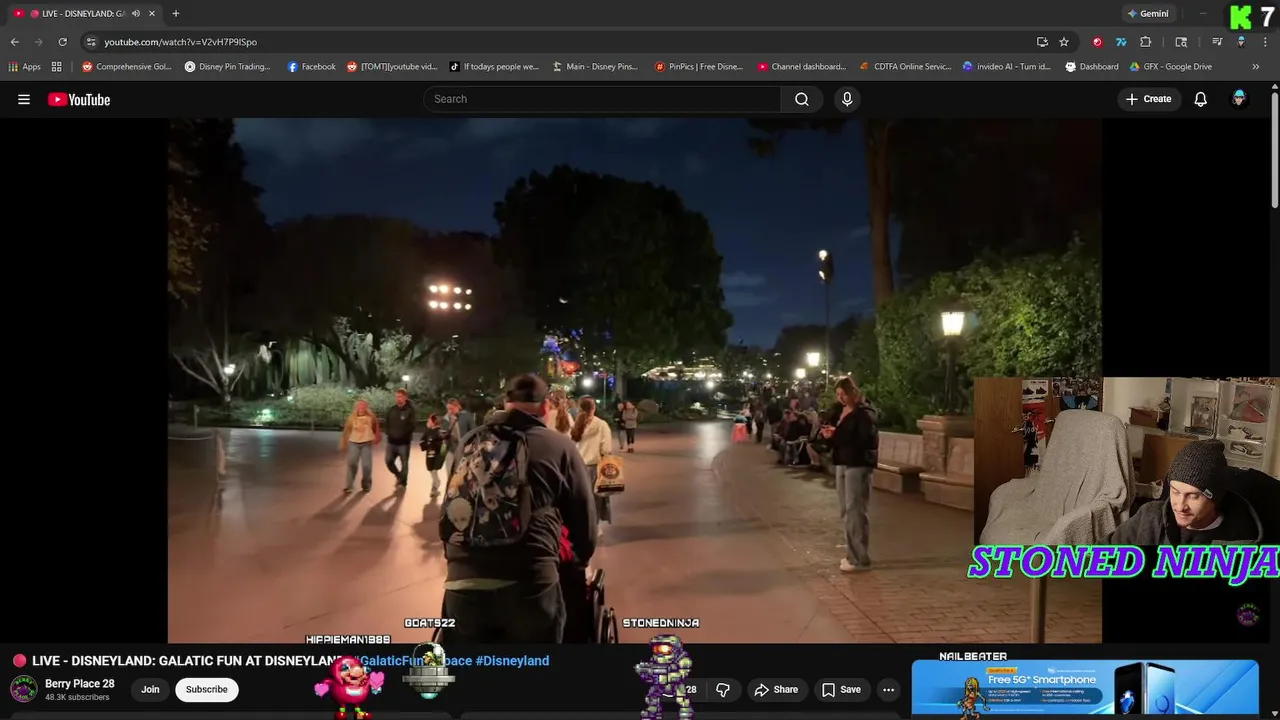This screenshot has width=1280, height=720.
Task: Dislike the video with thumbs-down
Action: click(x=723, y=689)
